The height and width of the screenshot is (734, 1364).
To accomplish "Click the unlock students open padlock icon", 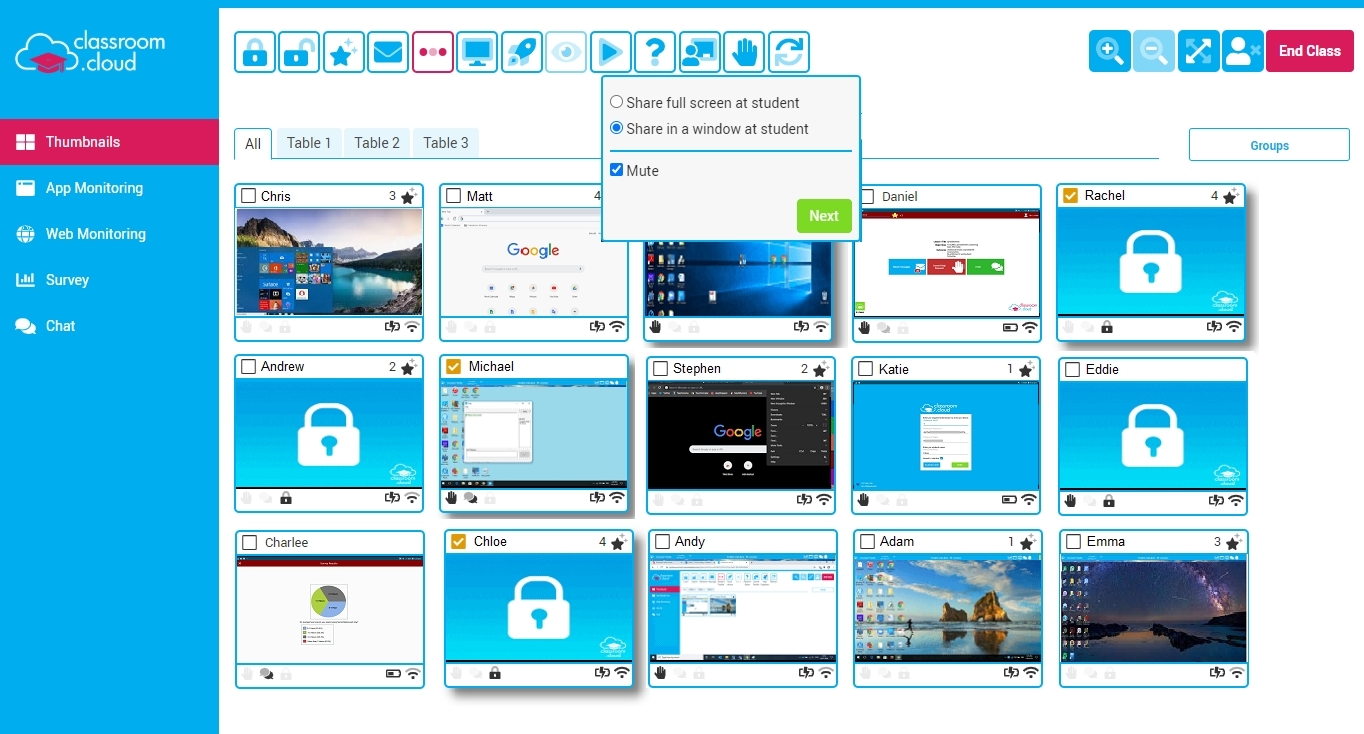I will pos(299,52).
